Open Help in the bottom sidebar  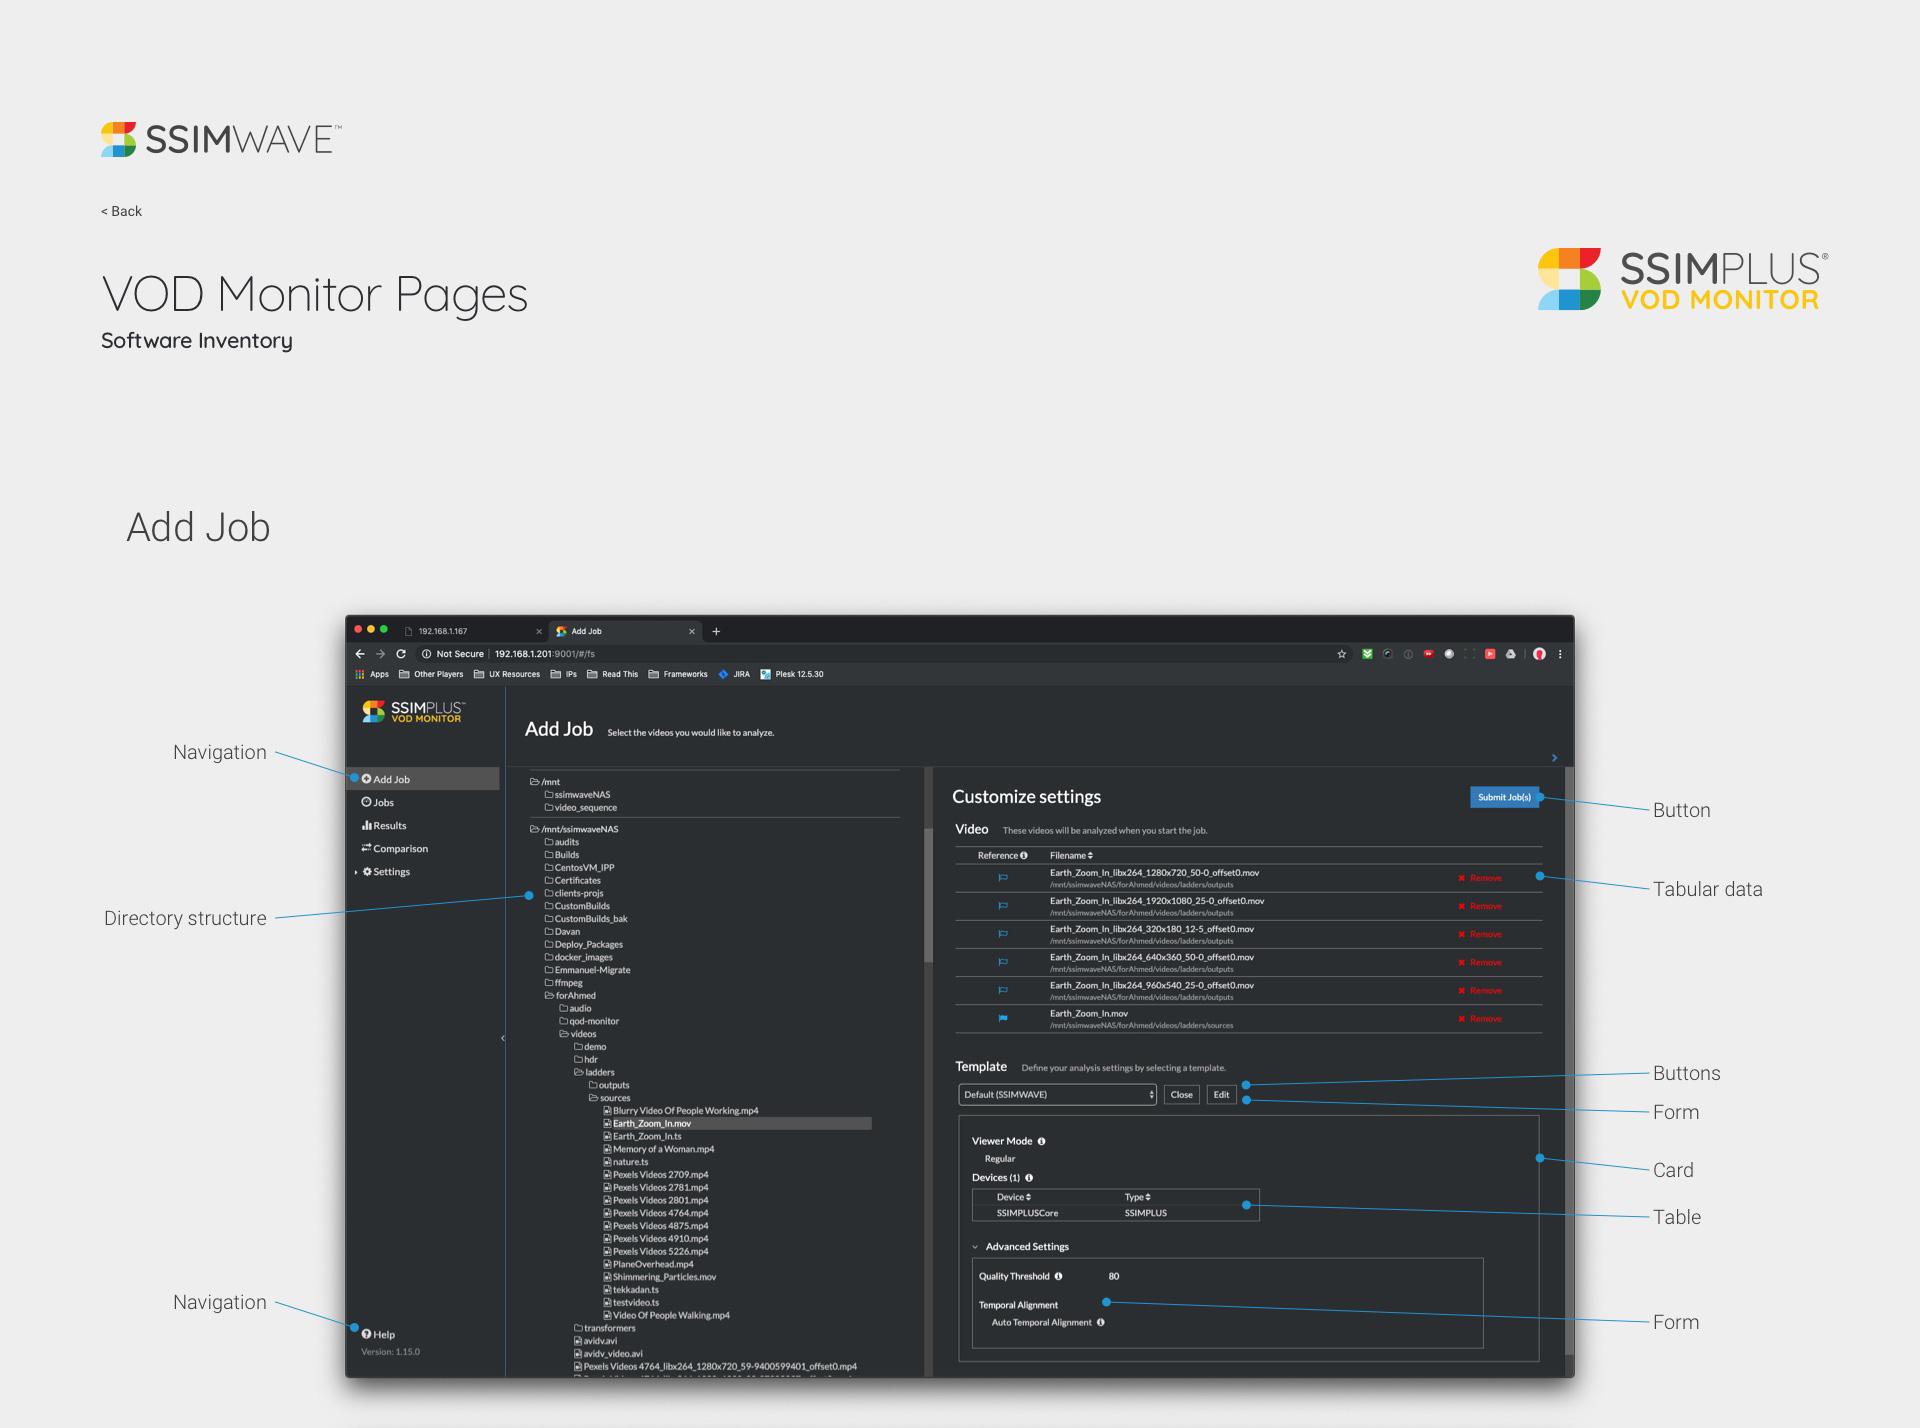(x=378, y=1334)
